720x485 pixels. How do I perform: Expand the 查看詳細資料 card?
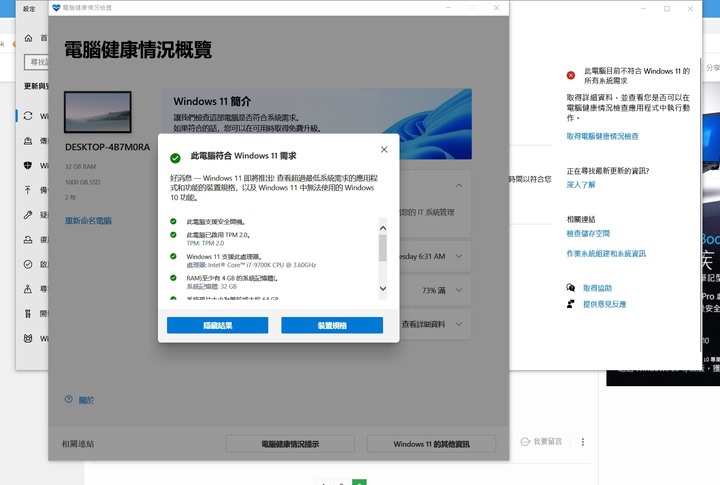tap(459, 324)
